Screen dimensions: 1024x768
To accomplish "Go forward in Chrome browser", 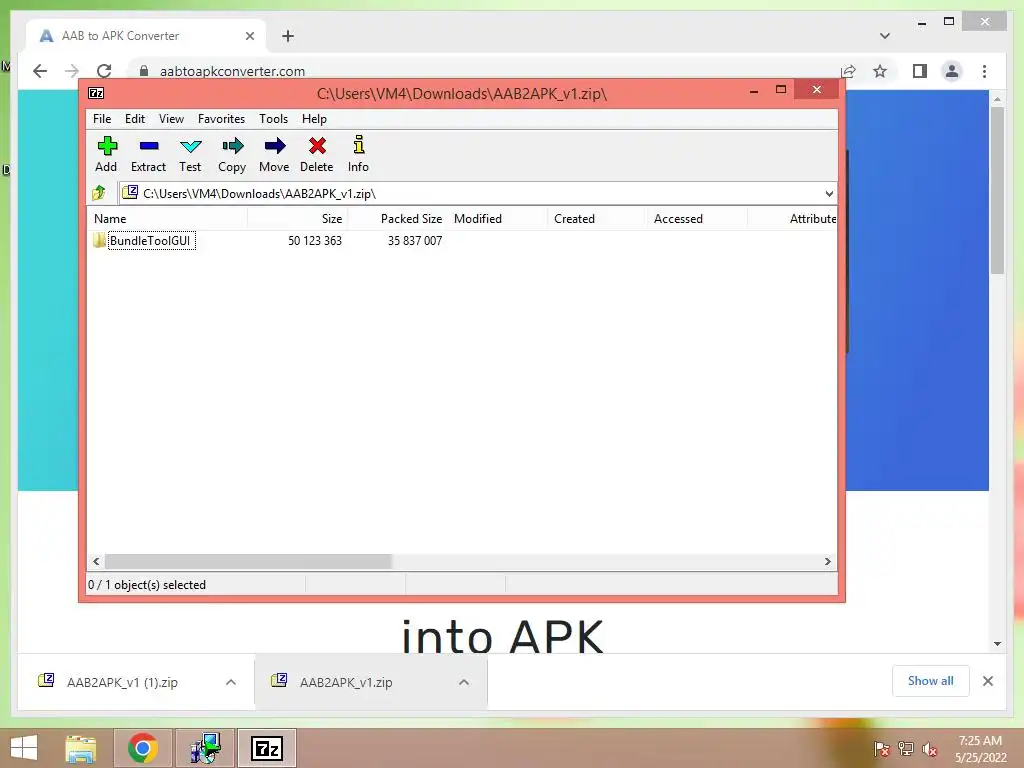I will 72,71.
